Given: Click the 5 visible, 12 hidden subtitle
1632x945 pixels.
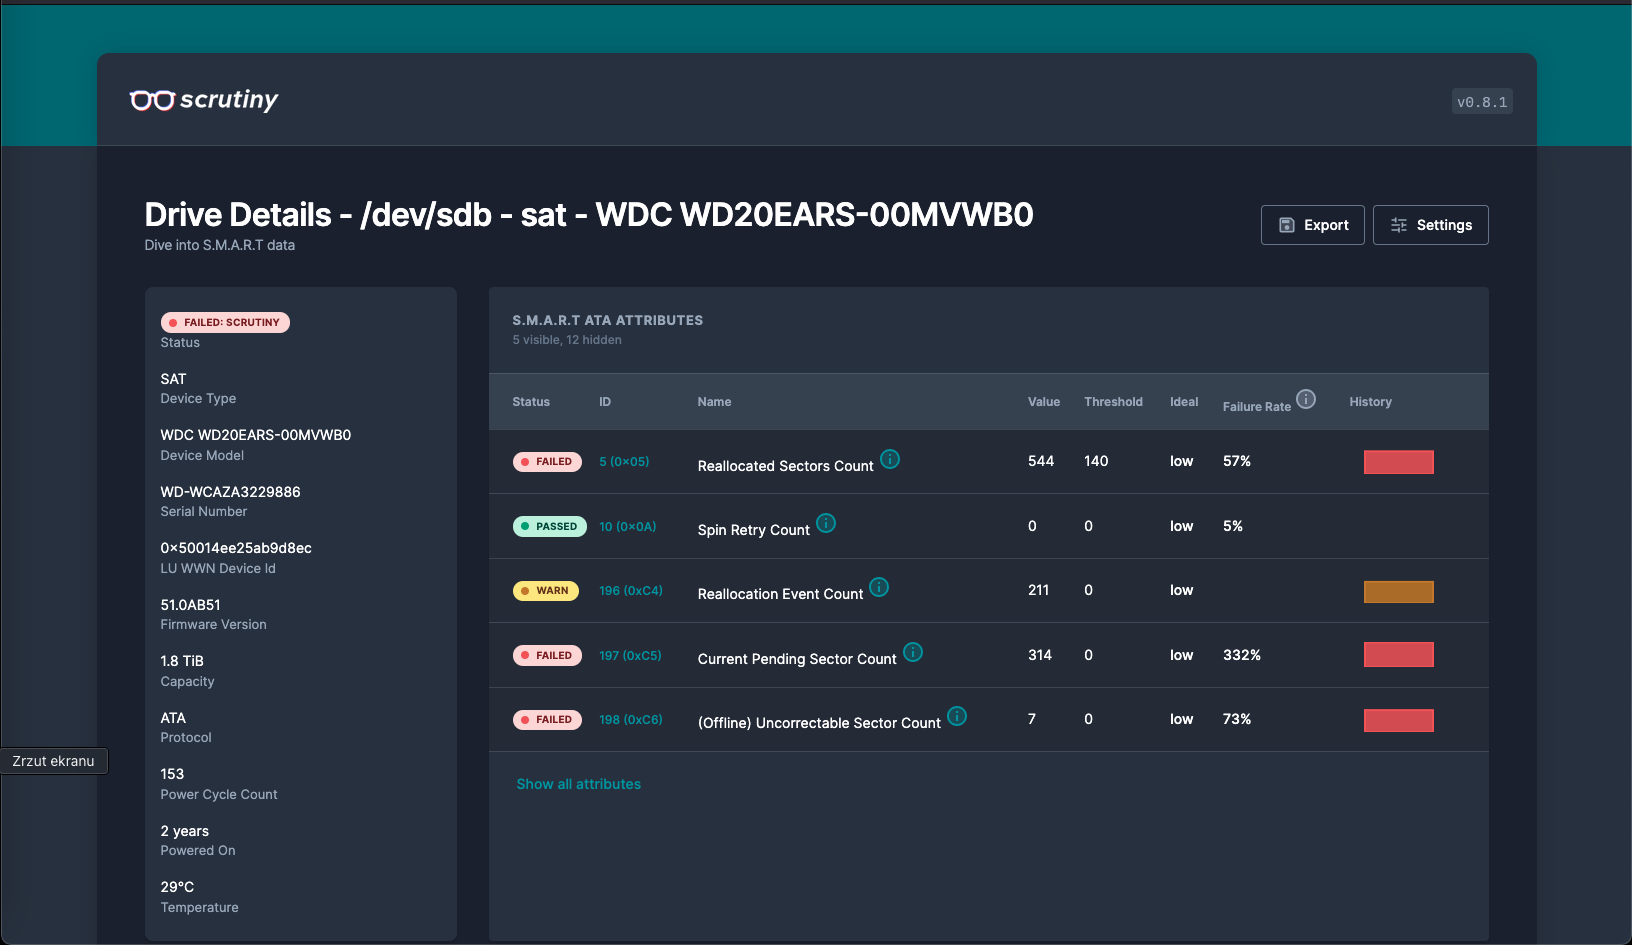Looking at the screenshot, I should pyautogui.click(x=567, y=340).
